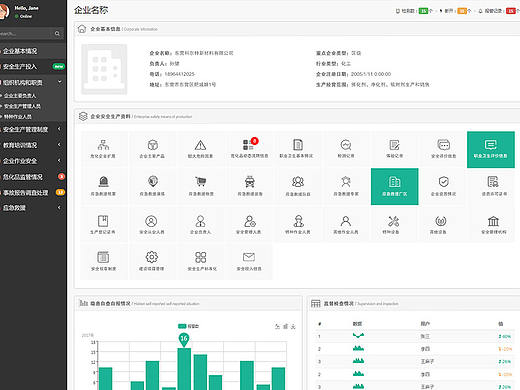Open the warning triangle hazard tile

coord(200,149)
